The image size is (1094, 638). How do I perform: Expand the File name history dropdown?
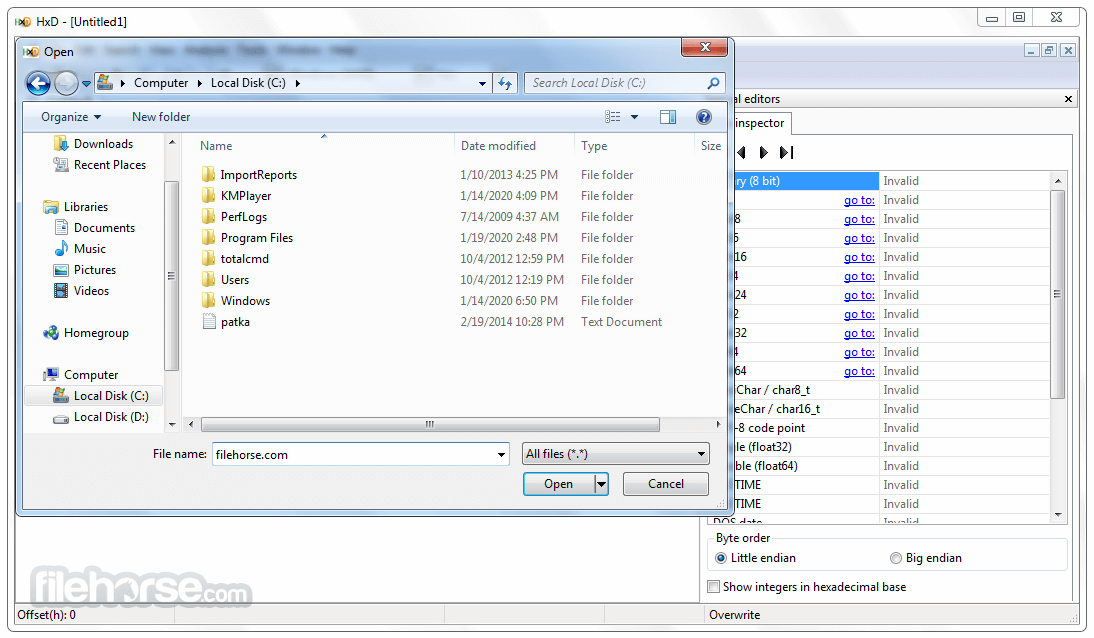501,454
